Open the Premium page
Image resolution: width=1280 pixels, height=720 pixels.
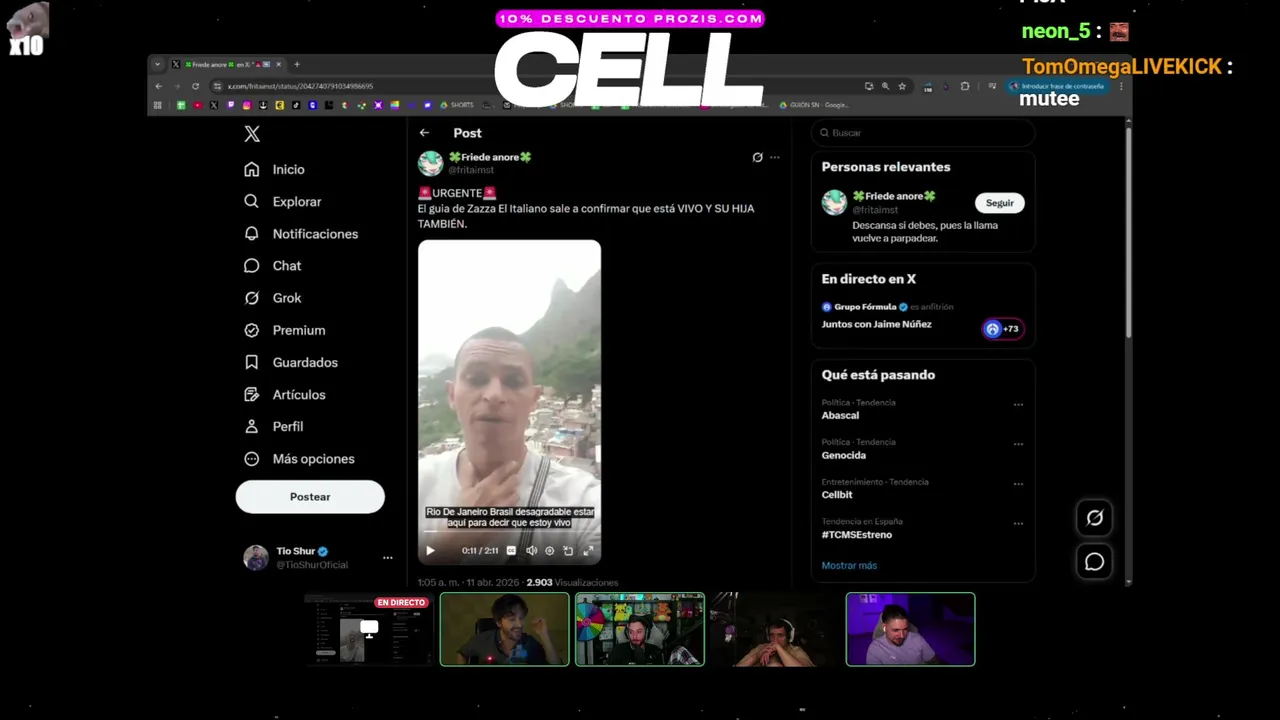(x=285, y=330)
